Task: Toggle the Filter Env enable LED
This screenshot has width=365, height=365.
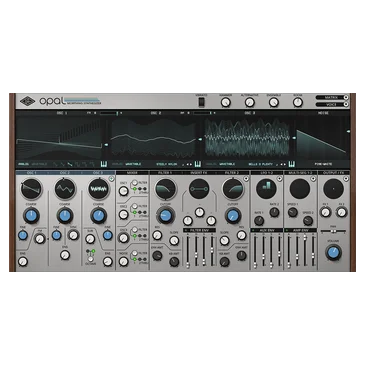Action: 186,230
